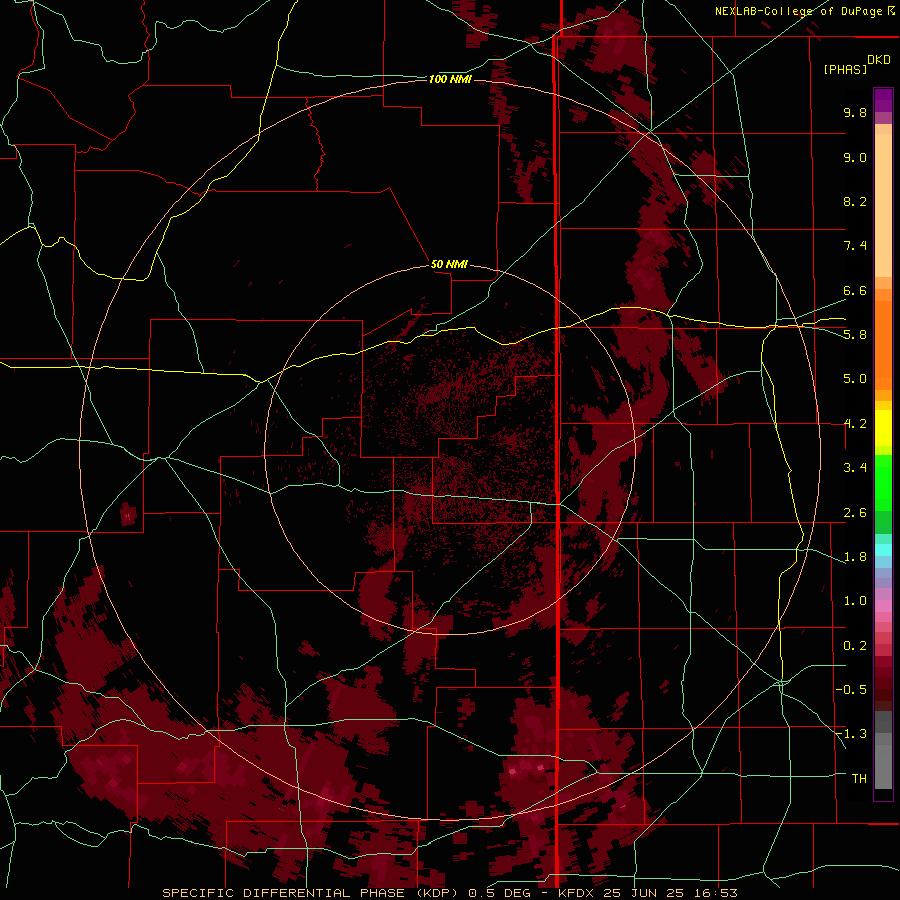Click the 50 NMI range ring label
900x900 pixels.
tap(449, 264)
